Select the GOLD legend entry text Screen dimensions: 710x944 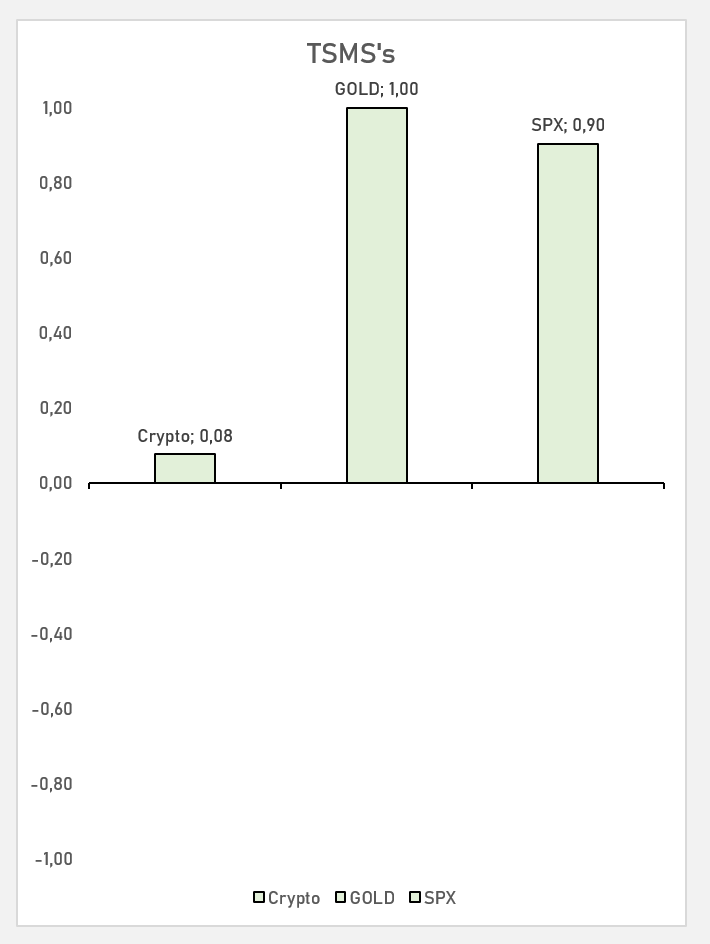click(372, 898)
